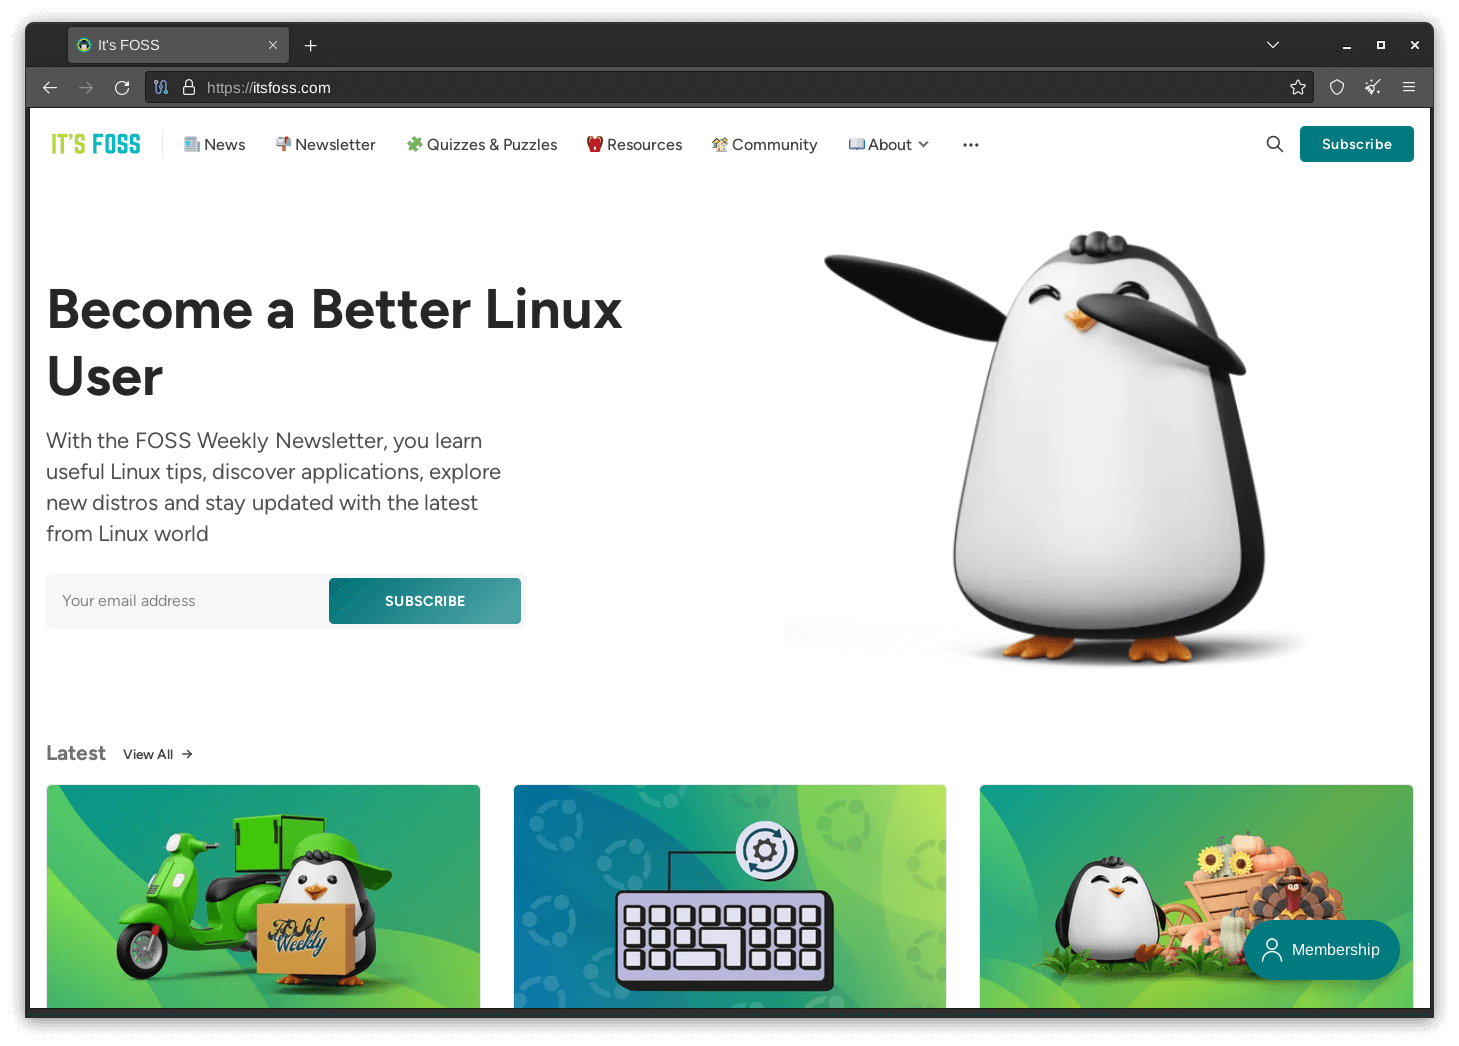Click the Membership button
This screenshot has height=1046, width=1459.
point(1322,949)
